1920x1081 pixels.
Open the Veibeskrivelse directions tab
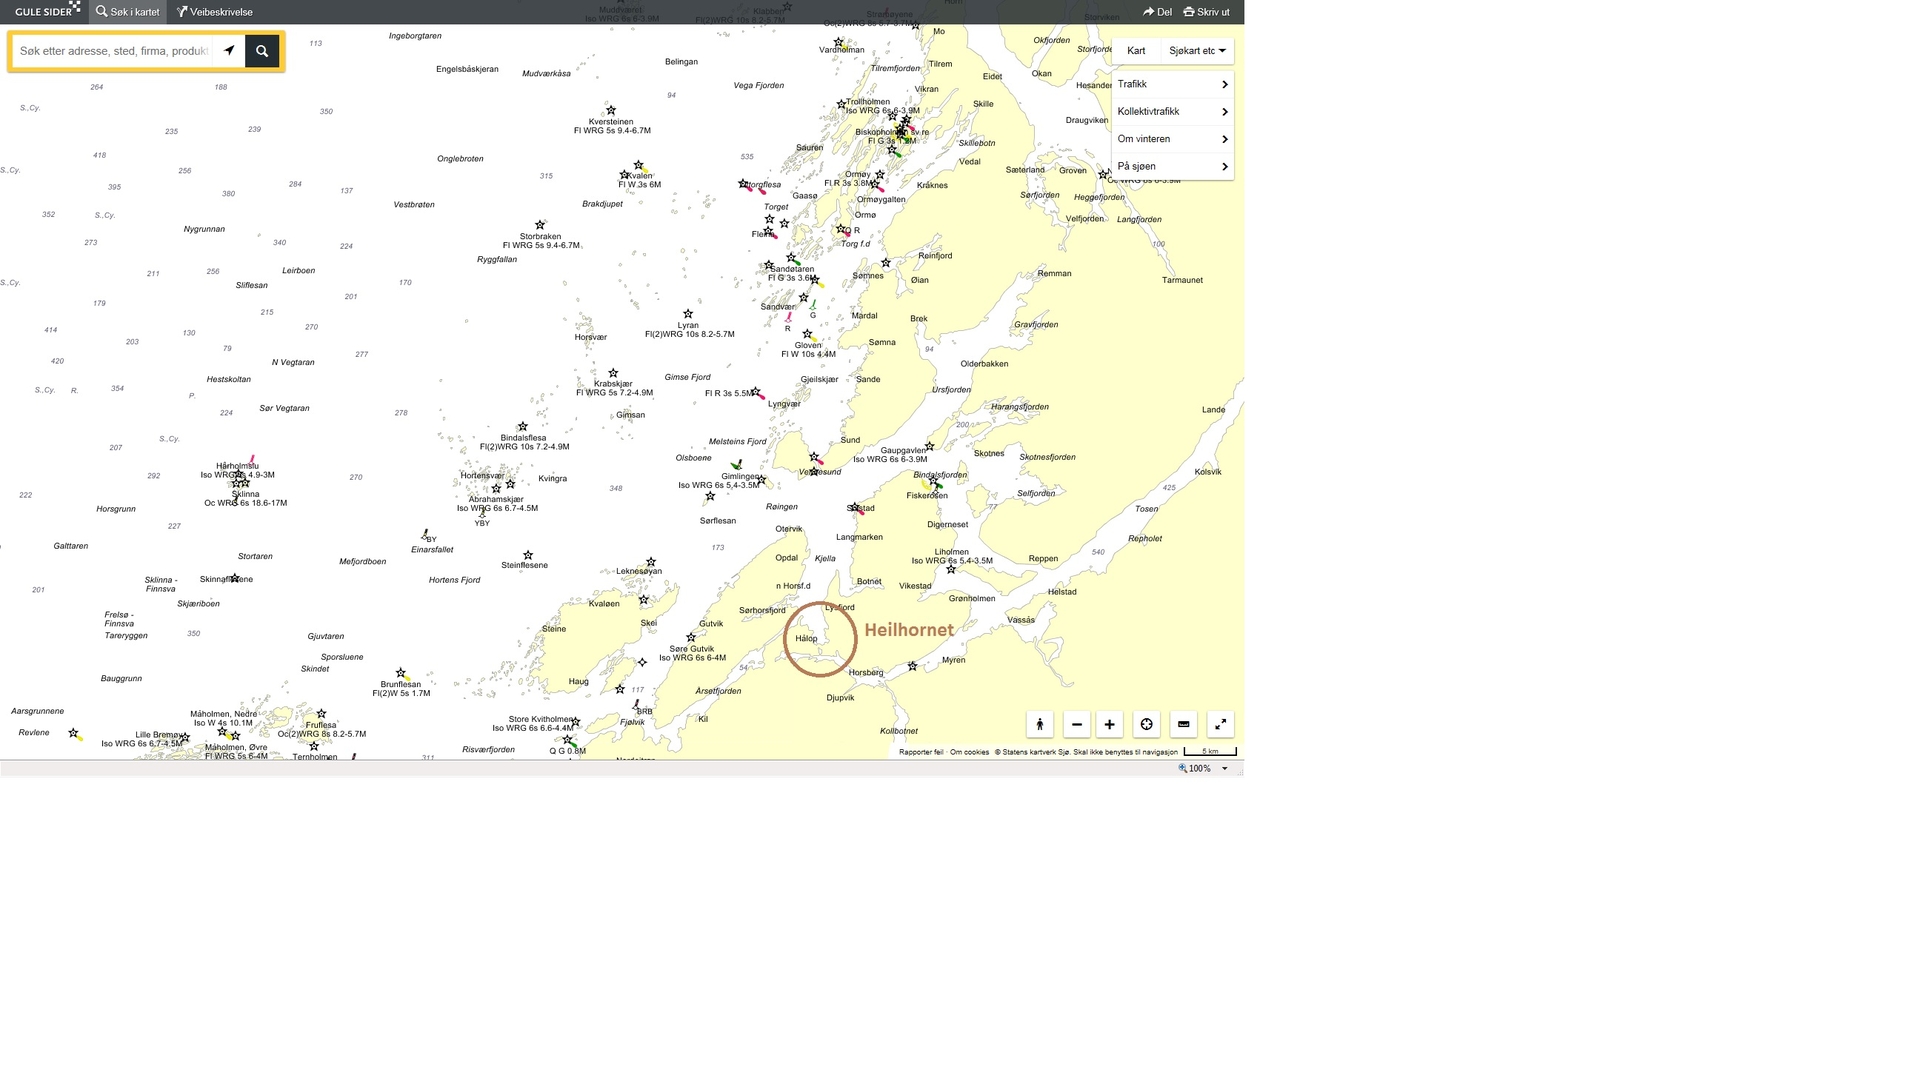(x=215, y=12)
